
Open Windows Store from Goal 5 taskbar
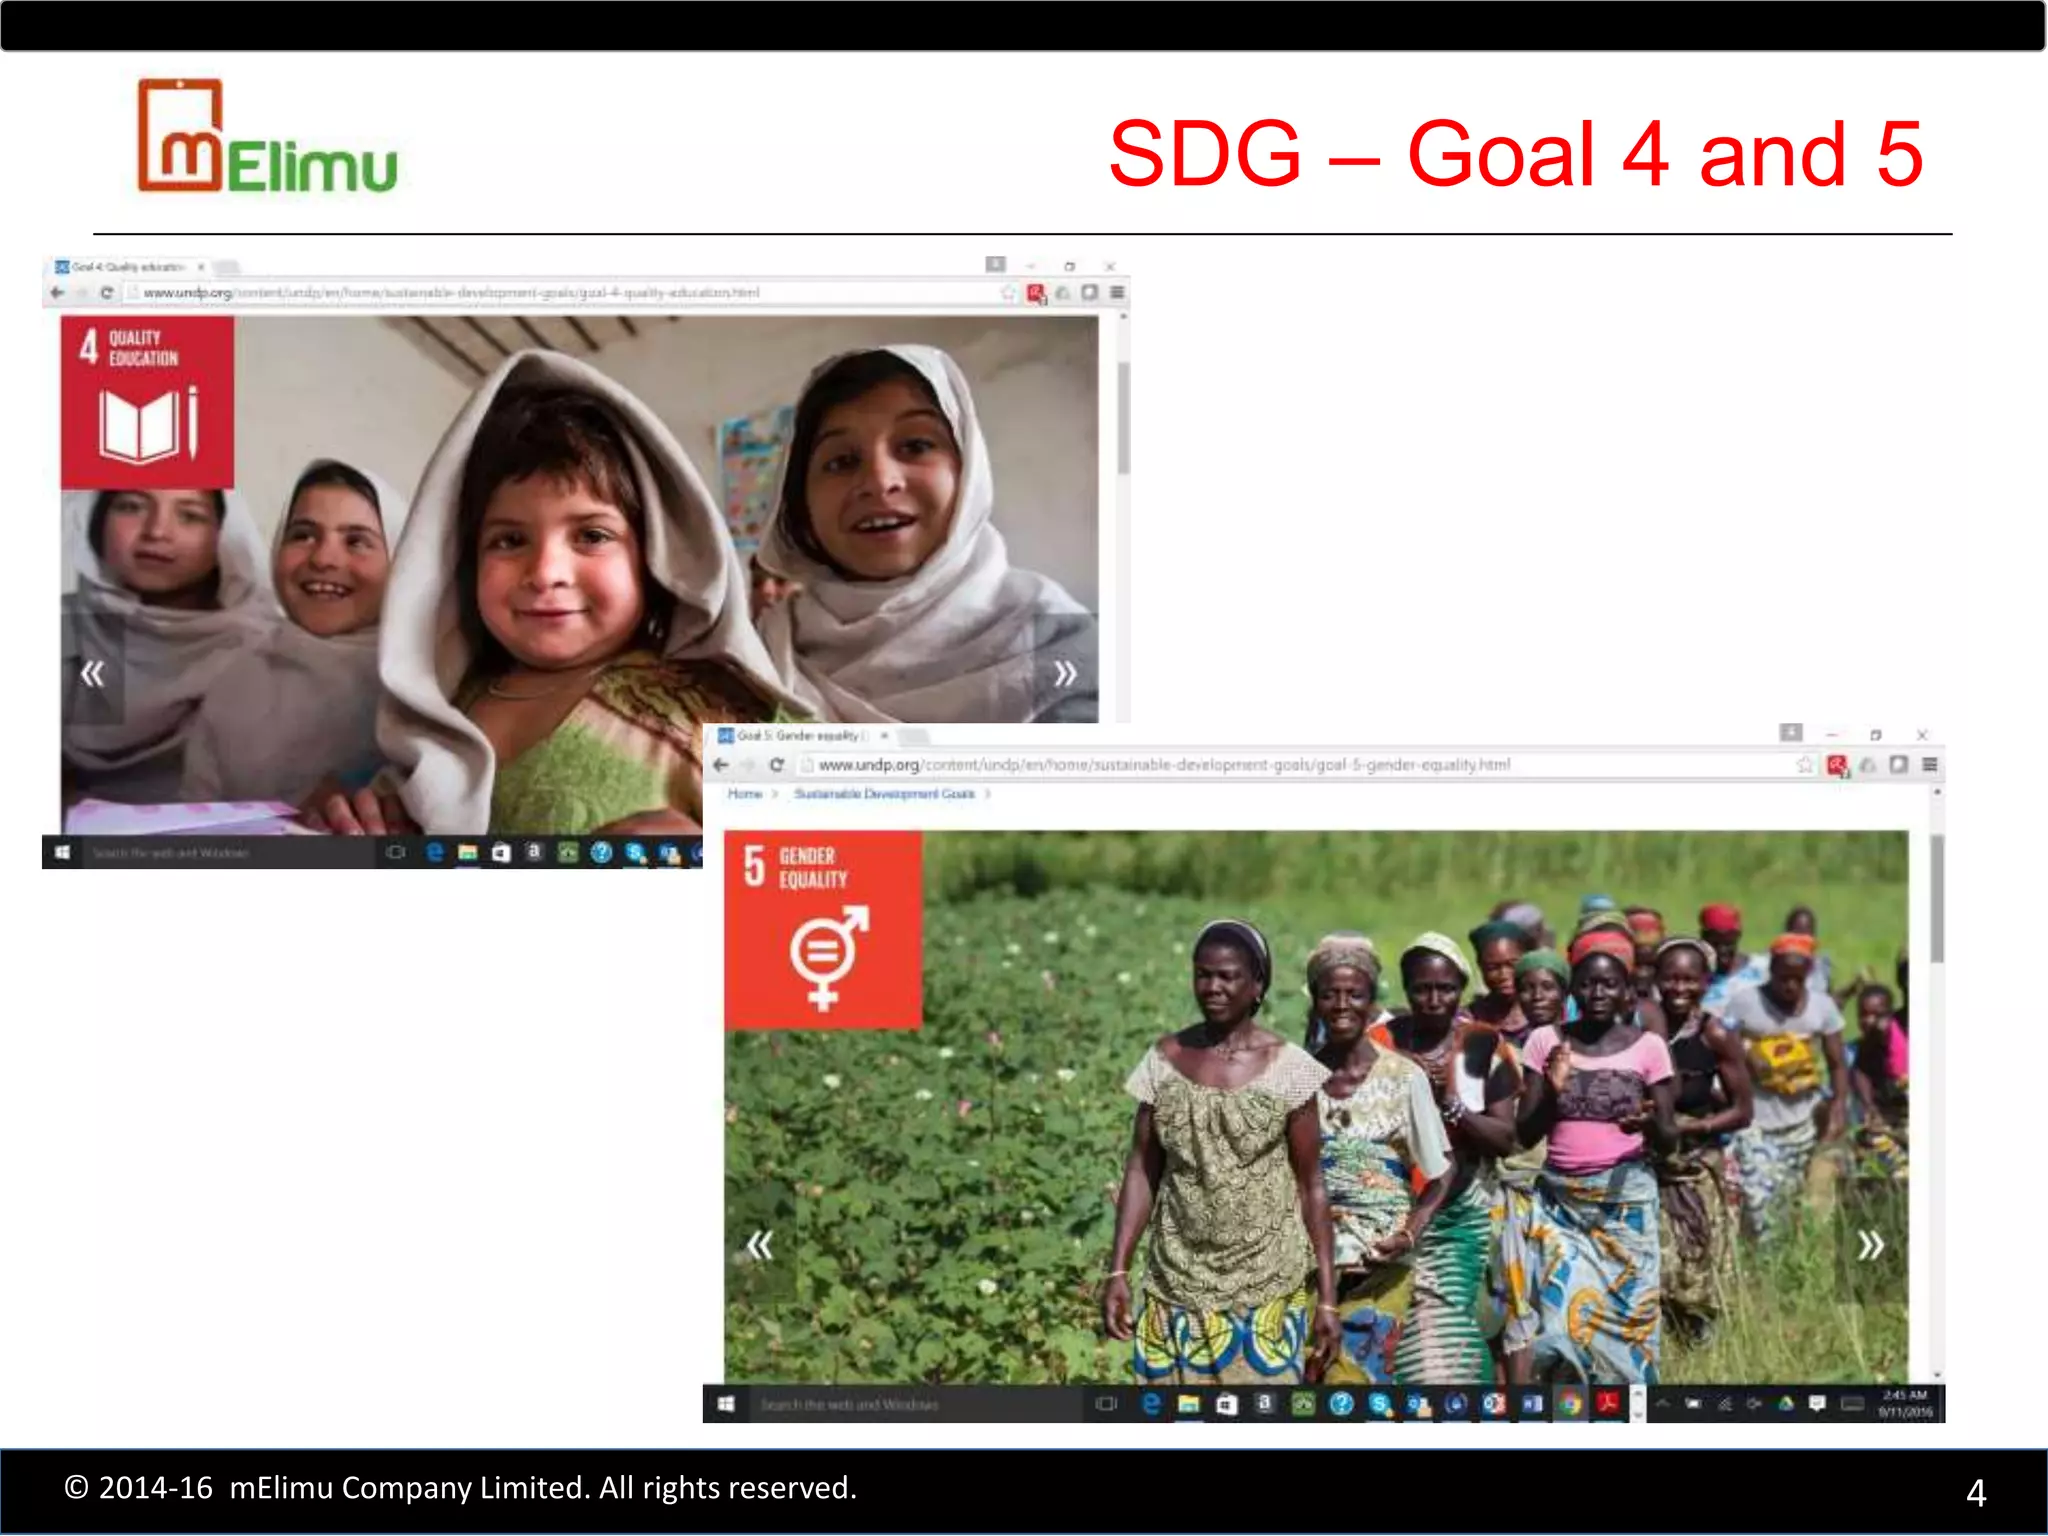1227,1404
